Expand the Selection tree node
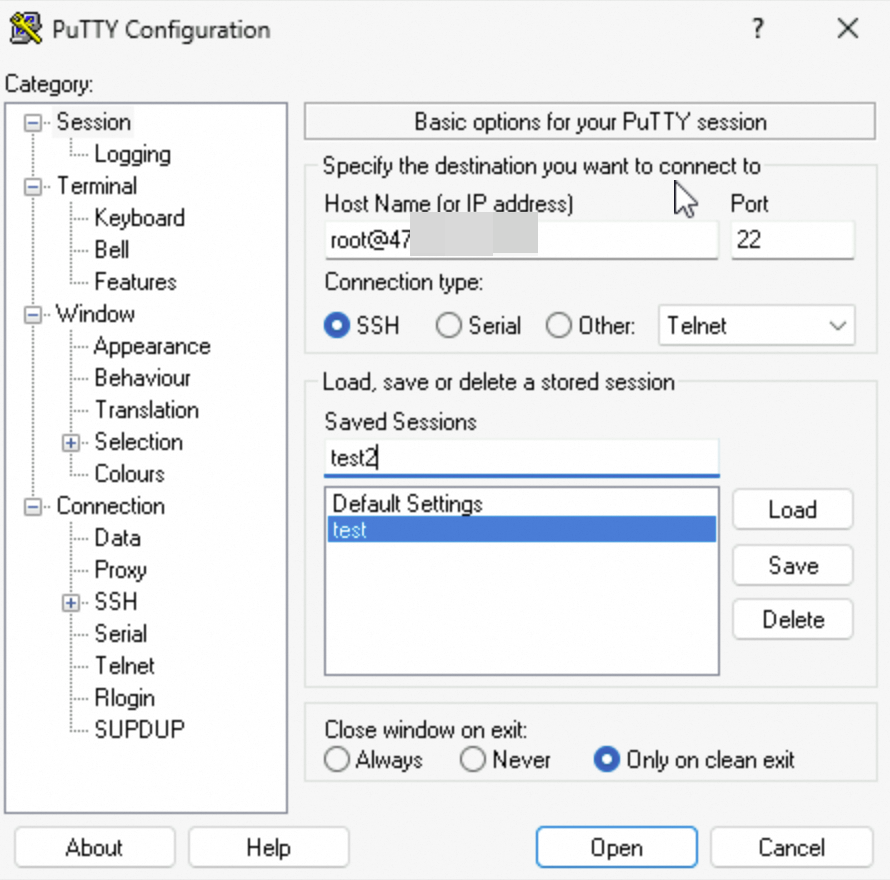The width and height of the screenshot is (890, 880). pos(71,442)
